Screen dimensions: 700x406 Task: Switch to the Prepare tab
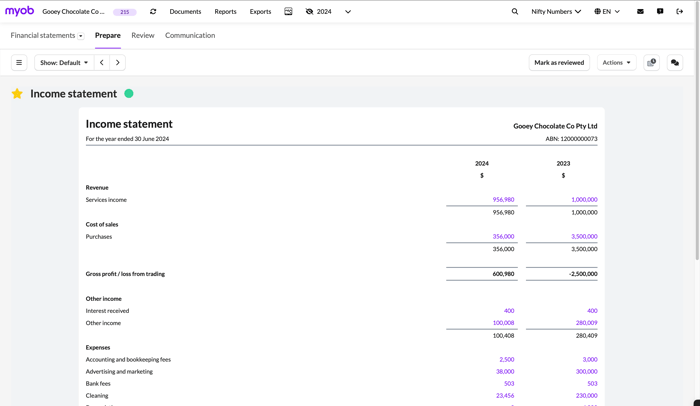(108, 35)
